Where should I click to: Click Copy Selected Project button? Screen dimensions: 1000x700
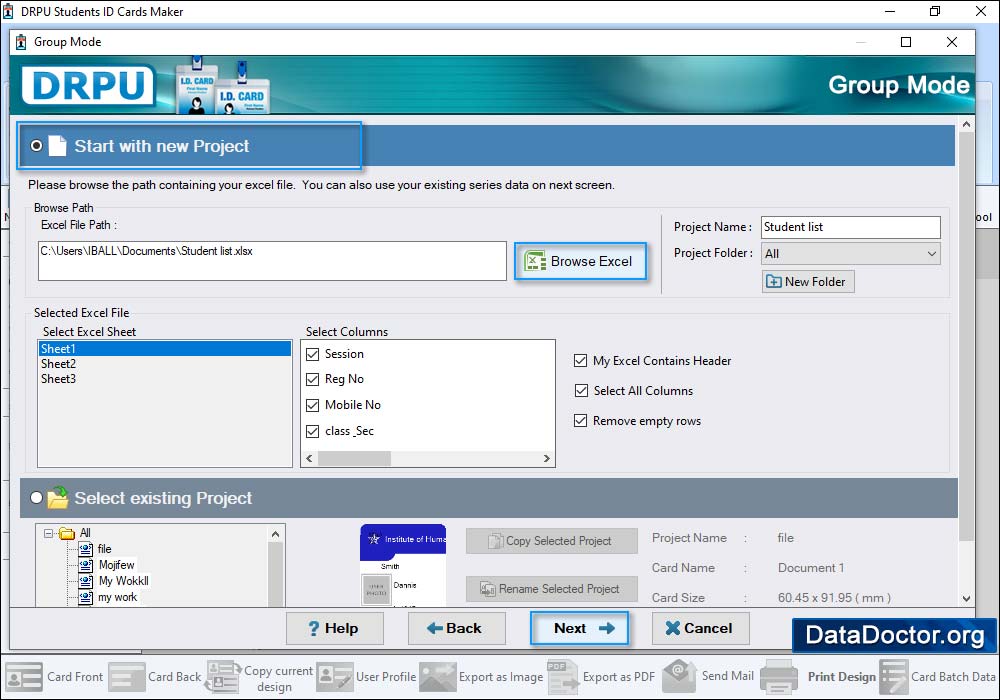pos(552,541)
